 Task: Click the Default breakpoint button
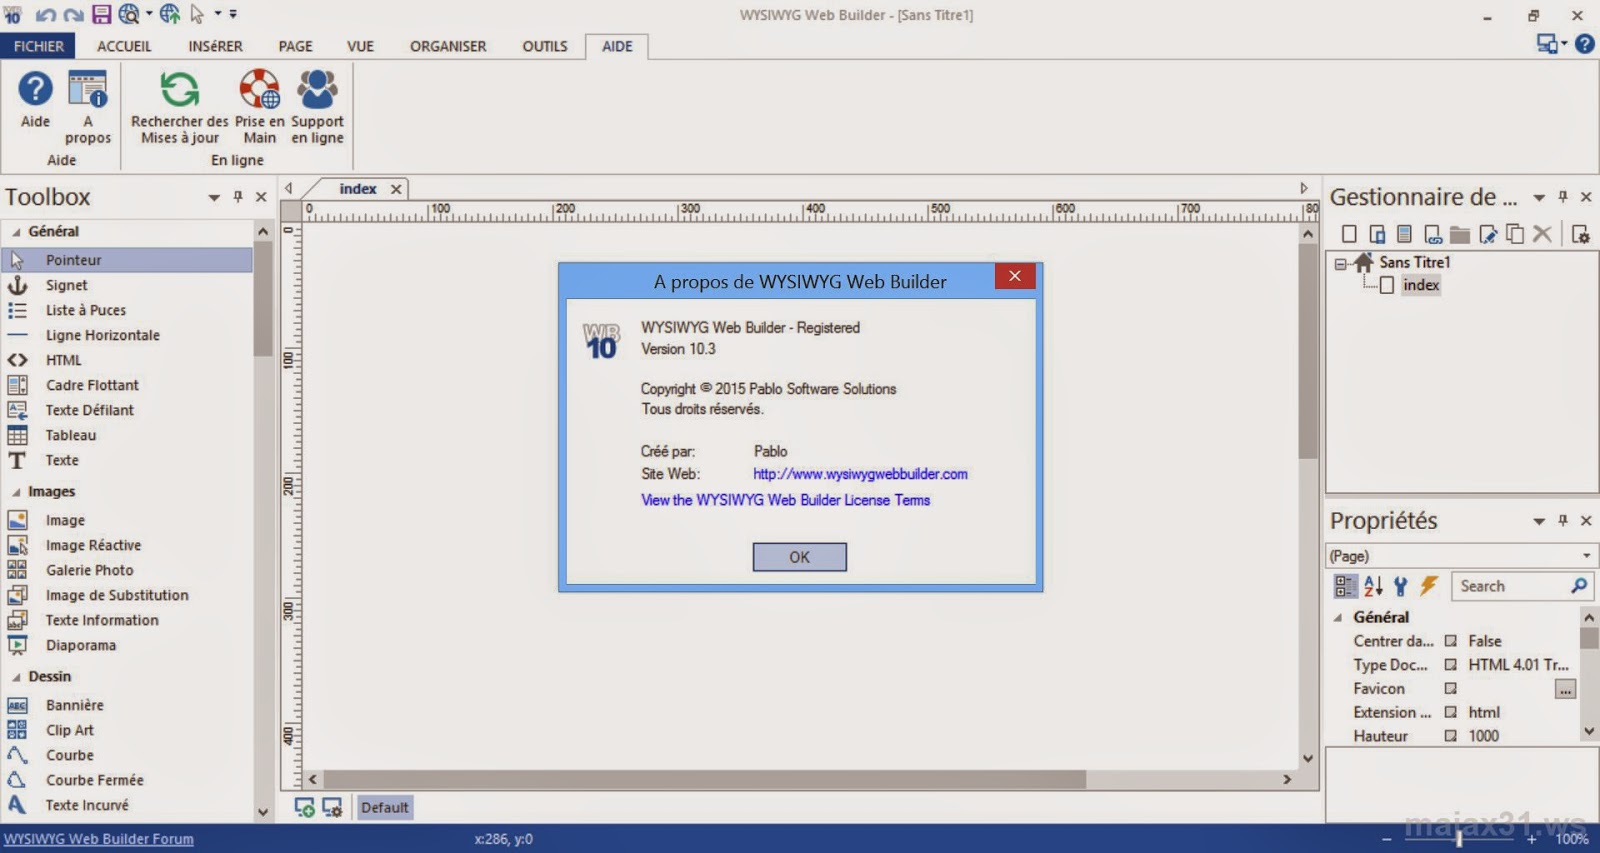tap(384, 807)
